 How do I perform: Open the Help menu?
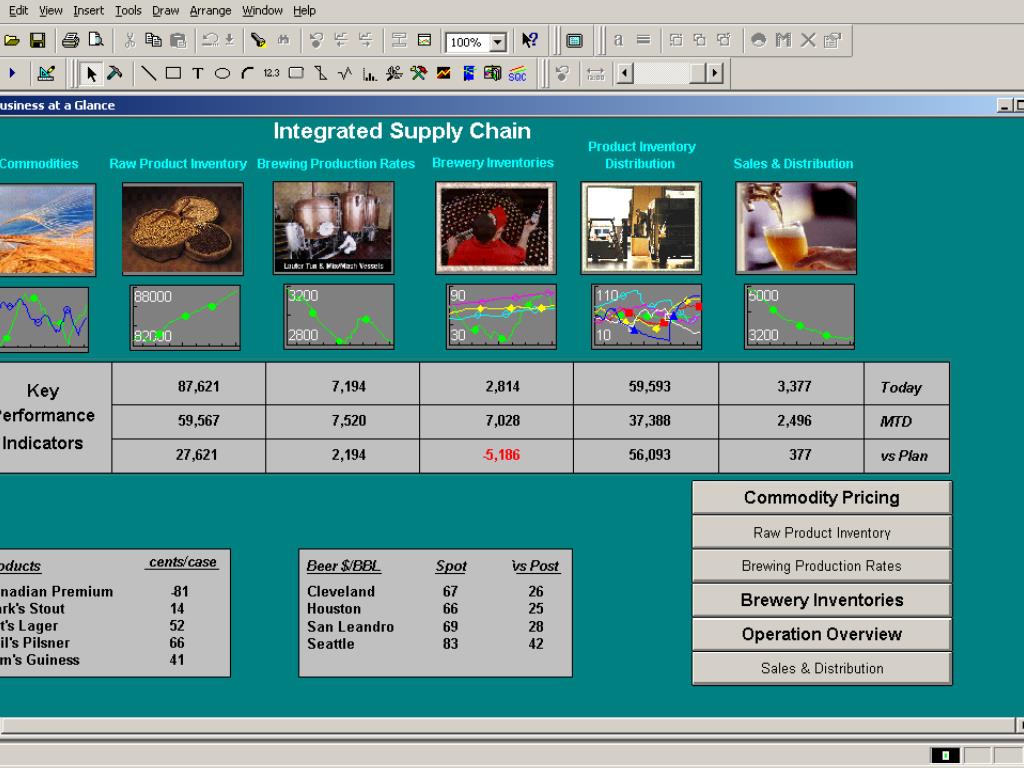[x=304, y=10]
